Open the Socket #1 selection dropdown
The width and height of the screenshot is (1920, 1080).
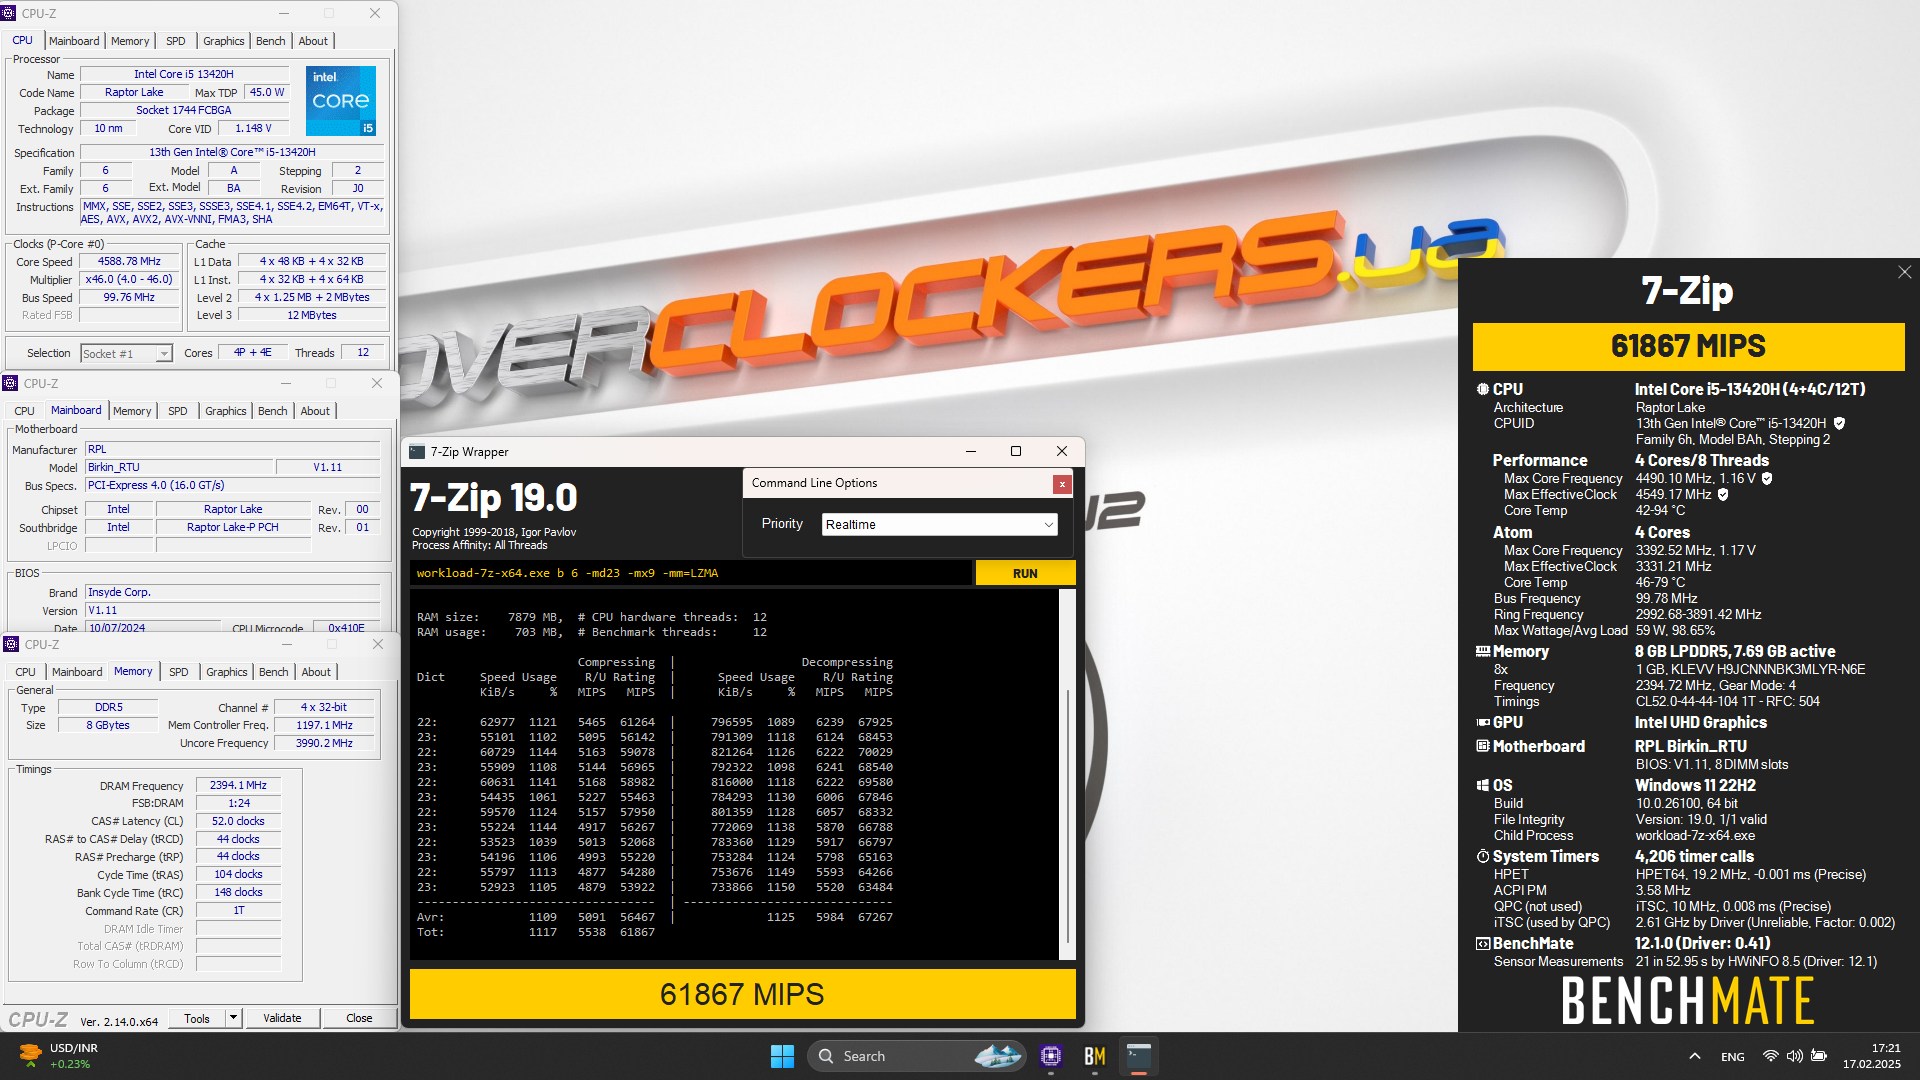(x=126, y=353)
